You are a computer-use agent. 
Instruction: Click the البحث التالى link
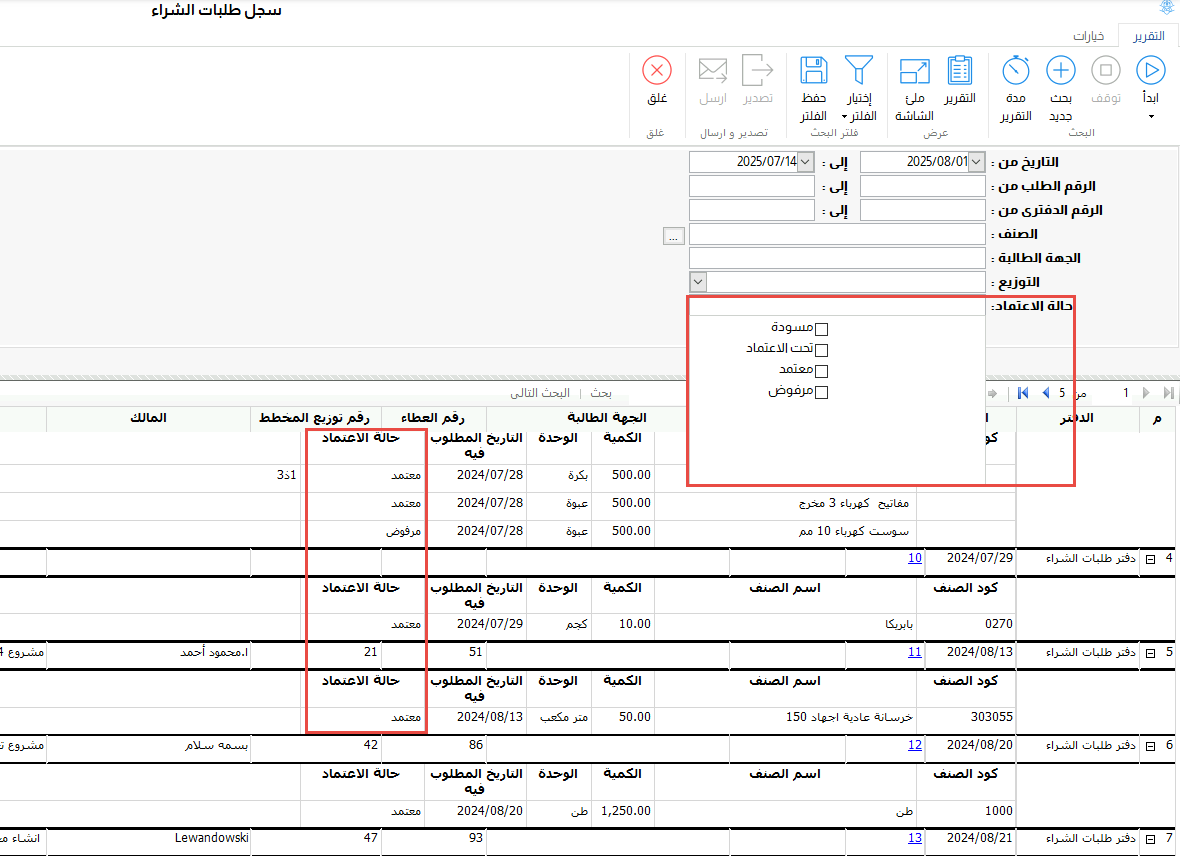(540, 393)
